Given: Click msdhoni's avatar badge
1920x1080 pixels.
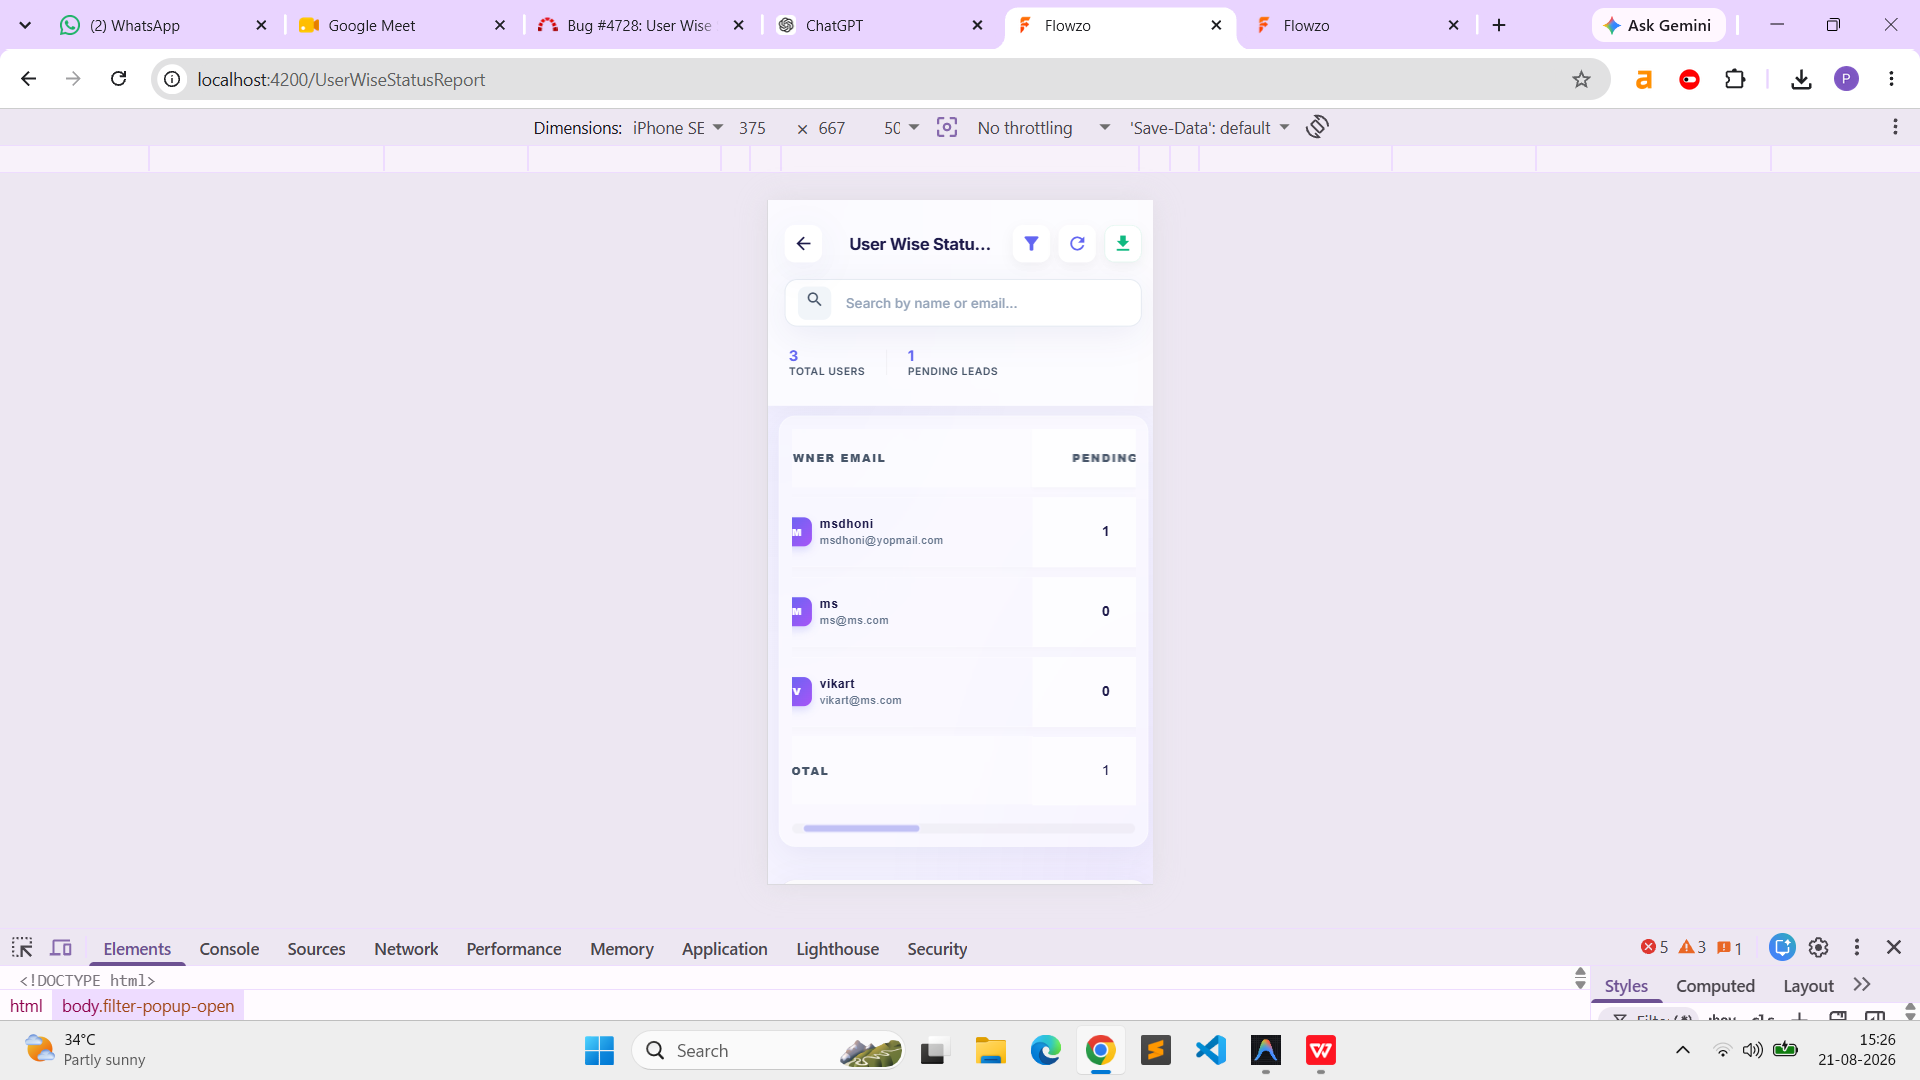Looking at the screenshot, I should point(801,532).
